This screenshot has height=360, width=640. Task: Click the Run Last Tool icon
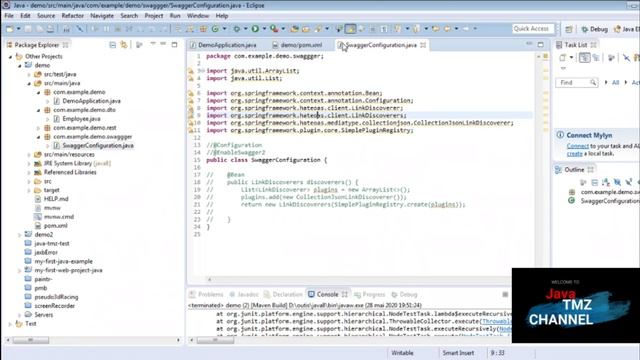274,29
